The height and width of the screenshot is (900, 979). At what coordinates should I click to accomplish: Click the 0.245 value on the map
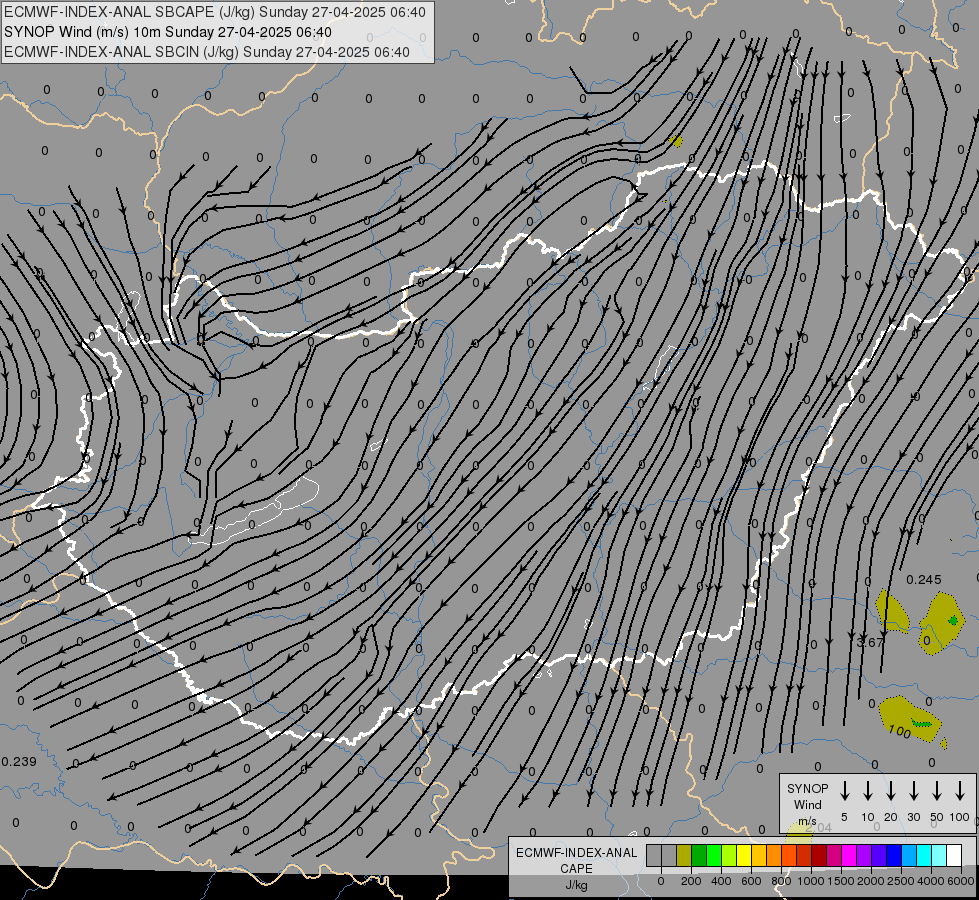pos(923,580)
